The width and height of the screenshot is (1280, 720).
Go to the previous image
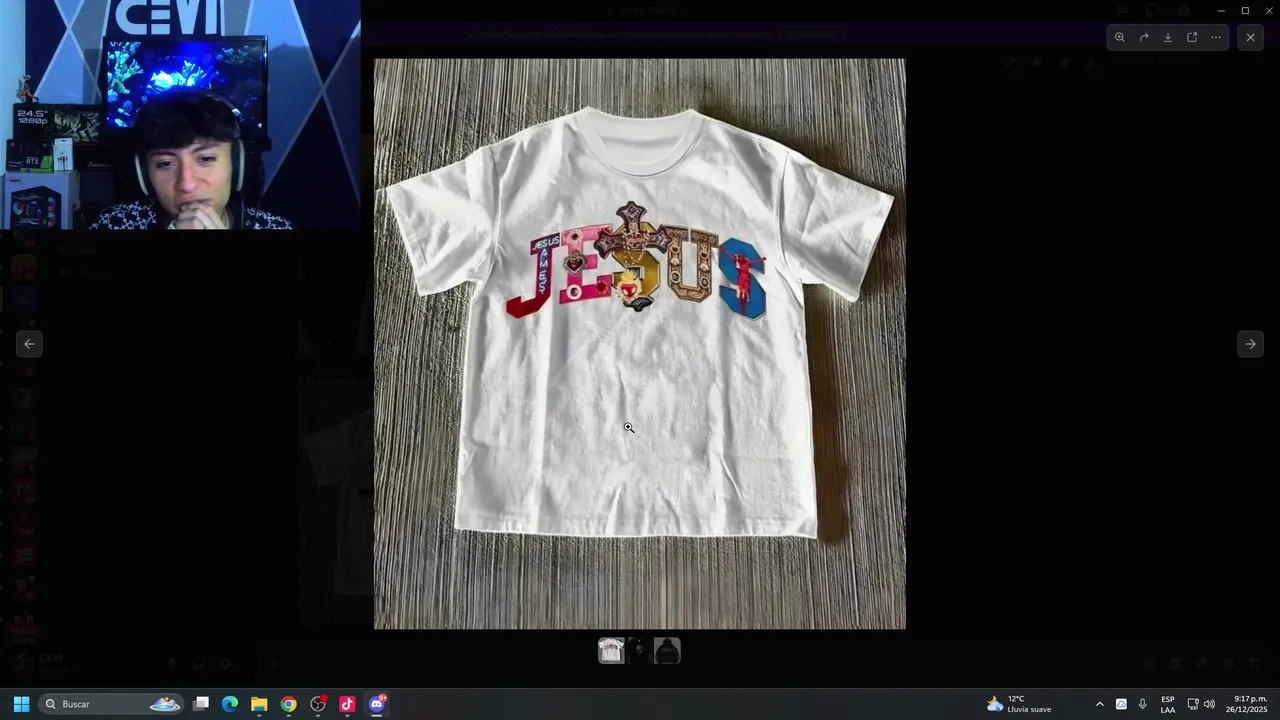(x=29, y=344)
